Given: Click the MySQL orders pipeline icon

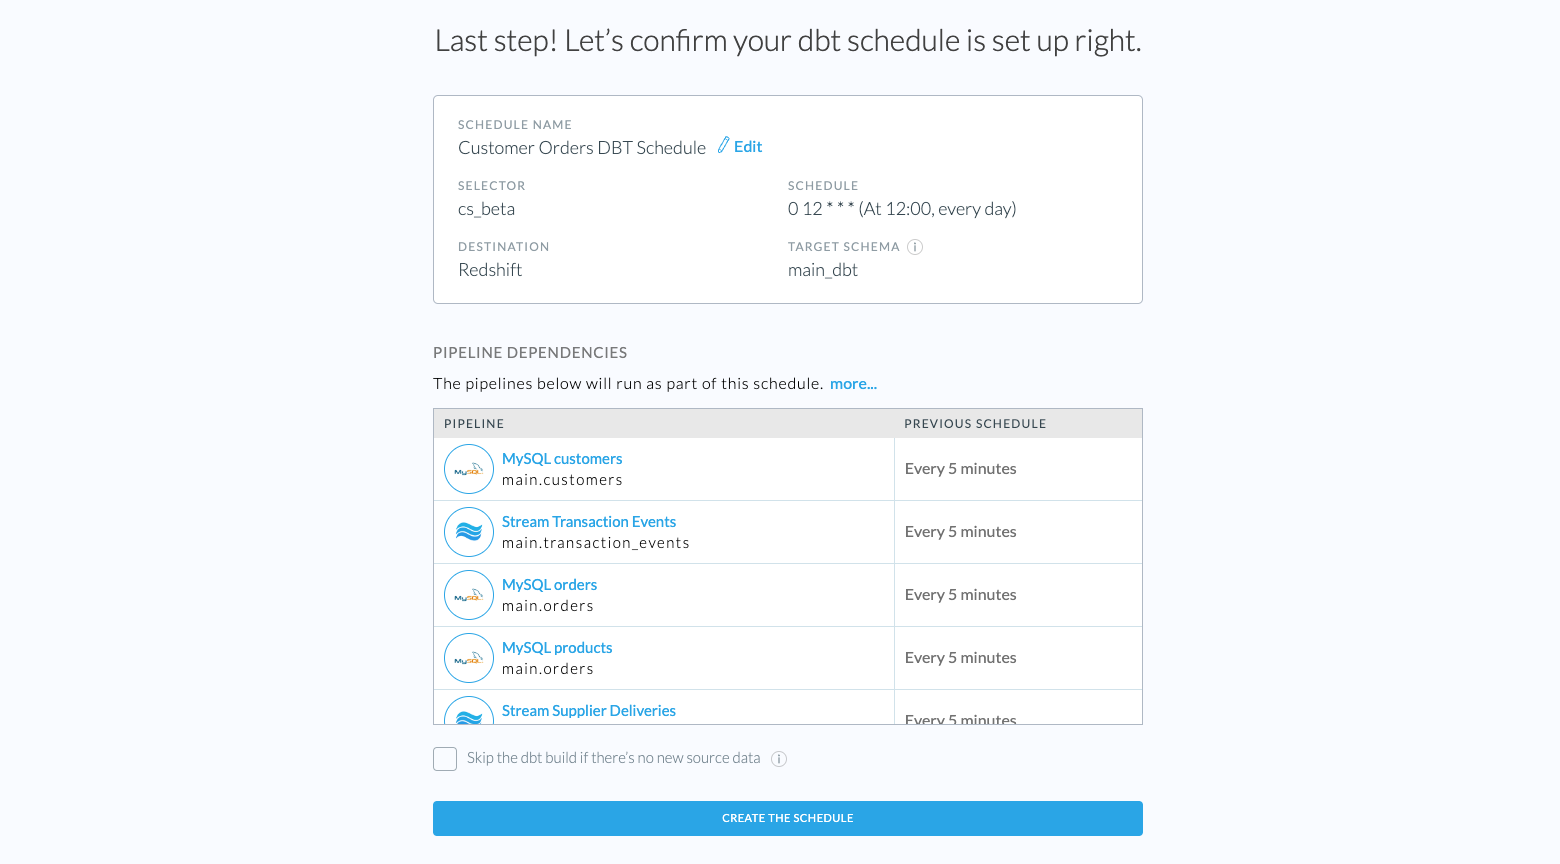Looking at the screenshot, I should [x=469, y=595].
